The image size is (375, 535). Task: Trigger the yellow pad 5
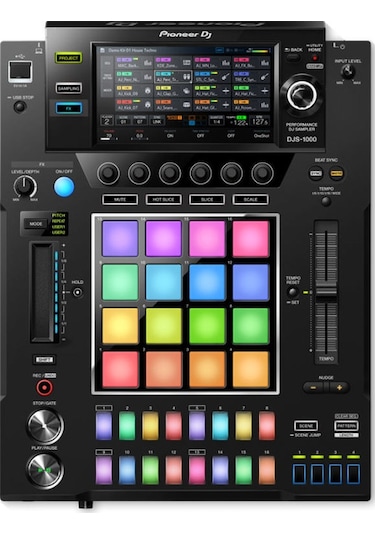click(x=120, y=326)
